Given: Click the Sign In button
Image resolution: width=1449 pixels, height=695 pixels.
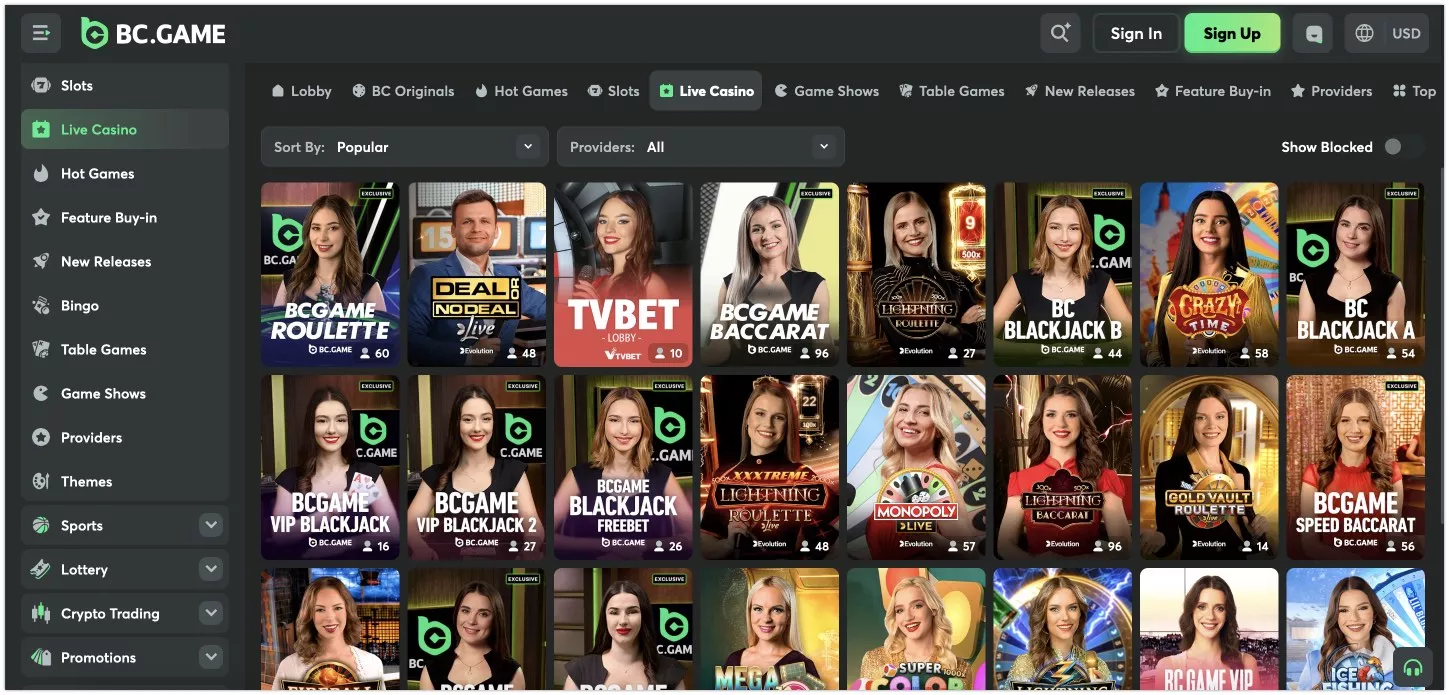Looking at the screenshot, I should (x=1136, y=33).
